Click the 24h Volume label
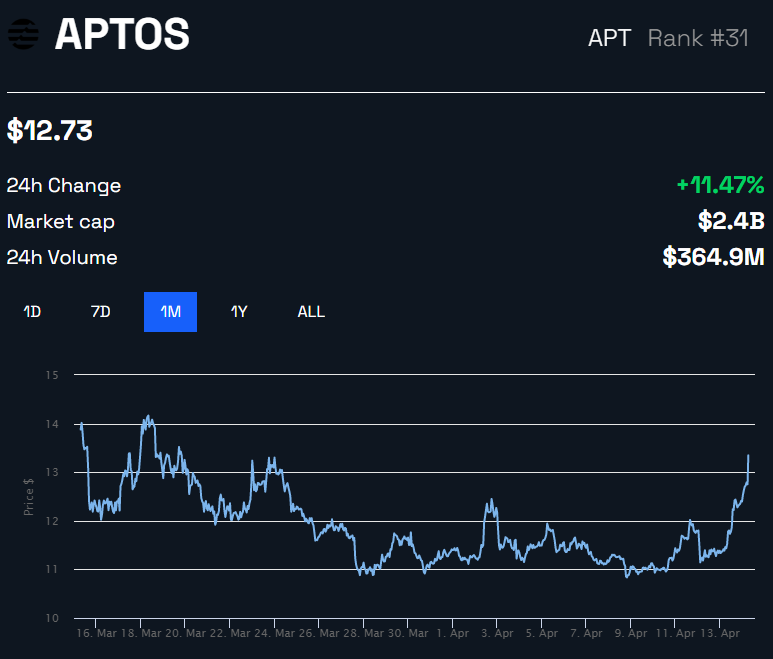 pos(62,258)
